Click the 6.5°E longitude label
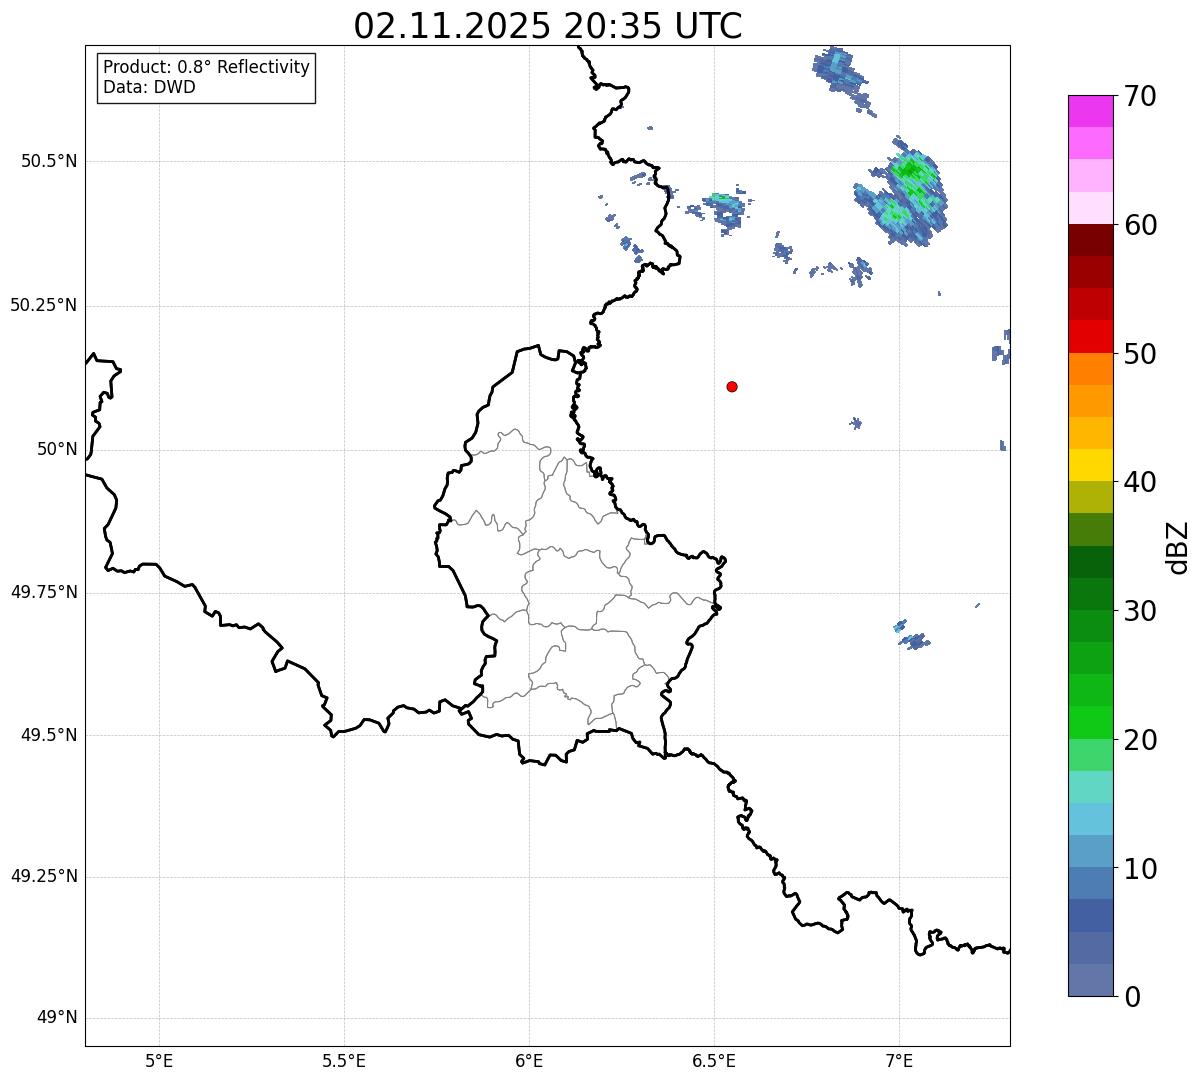This screenshot has width=1202, height=1081. [714, 1060]
